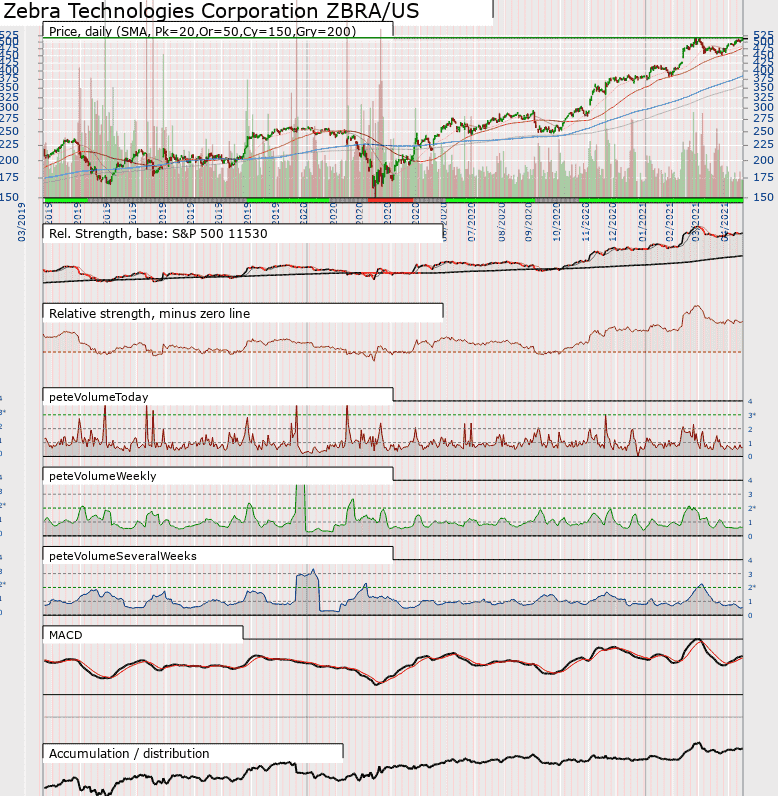Image resolution: width=778 pixels, height=796 pixels.
Task: Click the 07/2020 date axis label
Action: 471,222
